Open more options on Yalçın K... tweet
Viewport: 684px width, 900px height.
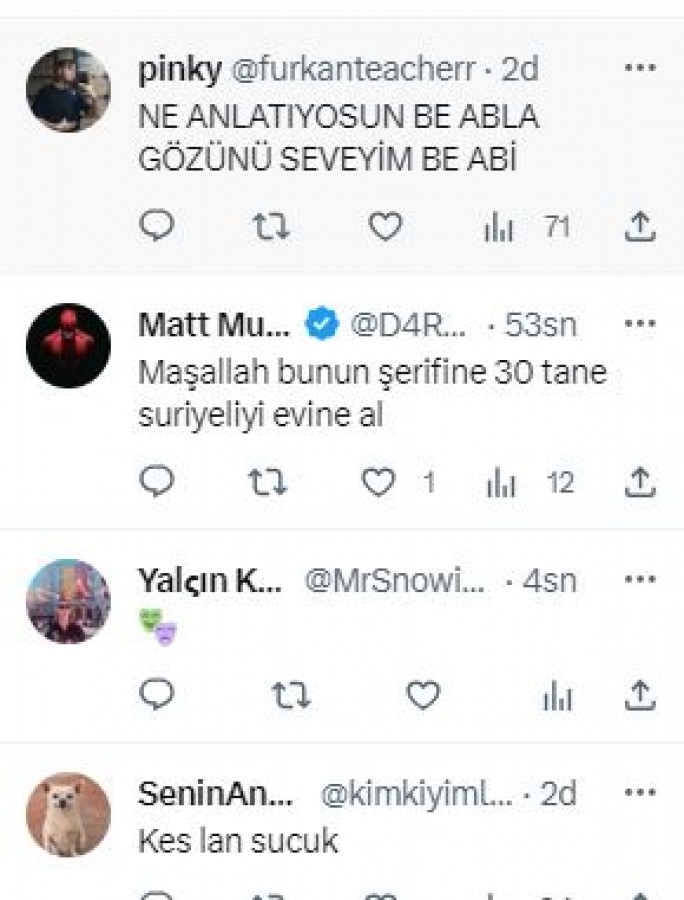pos(639,580)
